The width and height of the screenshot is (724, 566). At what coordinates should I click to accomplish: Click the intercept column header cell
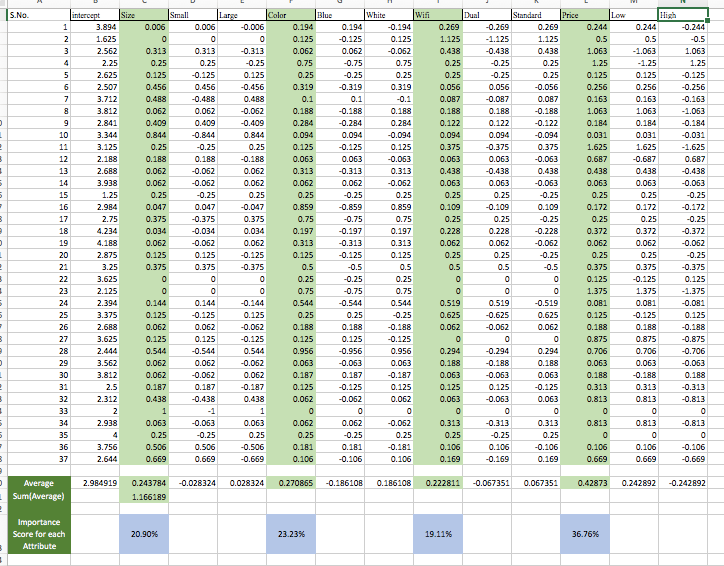pos(95,15)
